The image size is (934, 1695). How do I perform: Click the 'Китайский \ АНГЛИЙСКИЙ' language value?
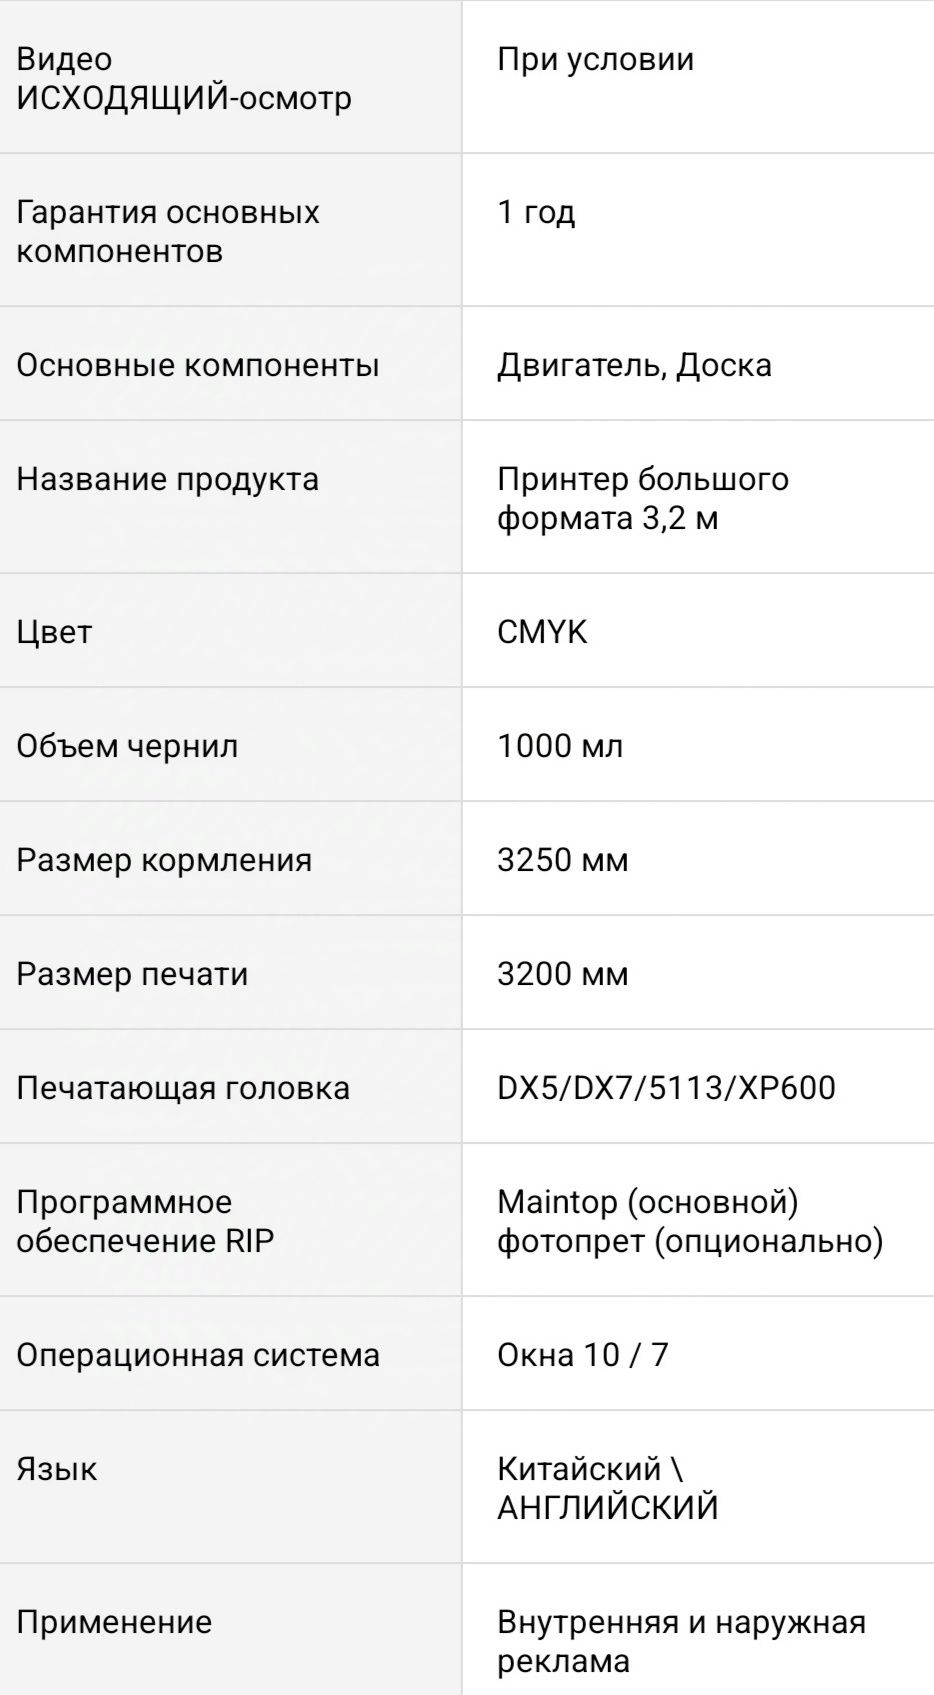(x=608, y=1488)
